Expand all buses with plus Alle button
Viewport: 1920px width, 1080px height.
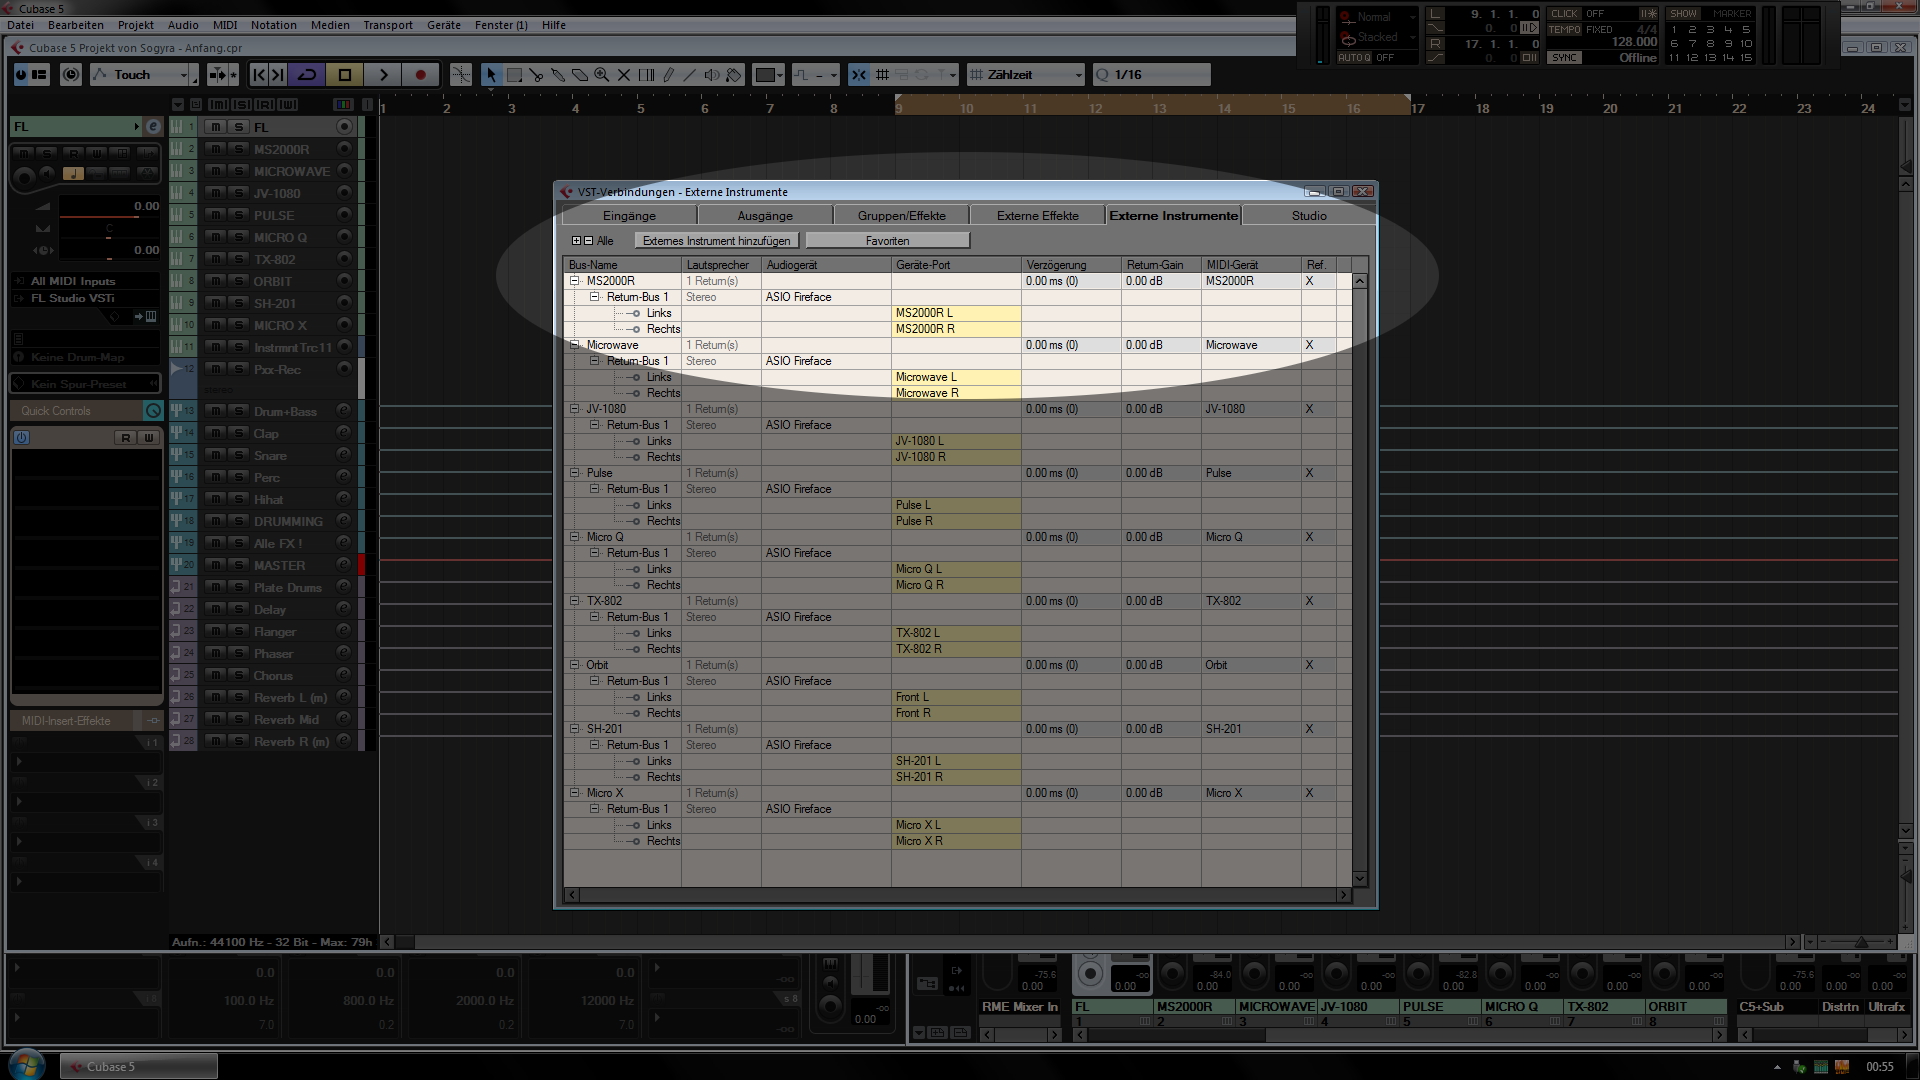576,241
